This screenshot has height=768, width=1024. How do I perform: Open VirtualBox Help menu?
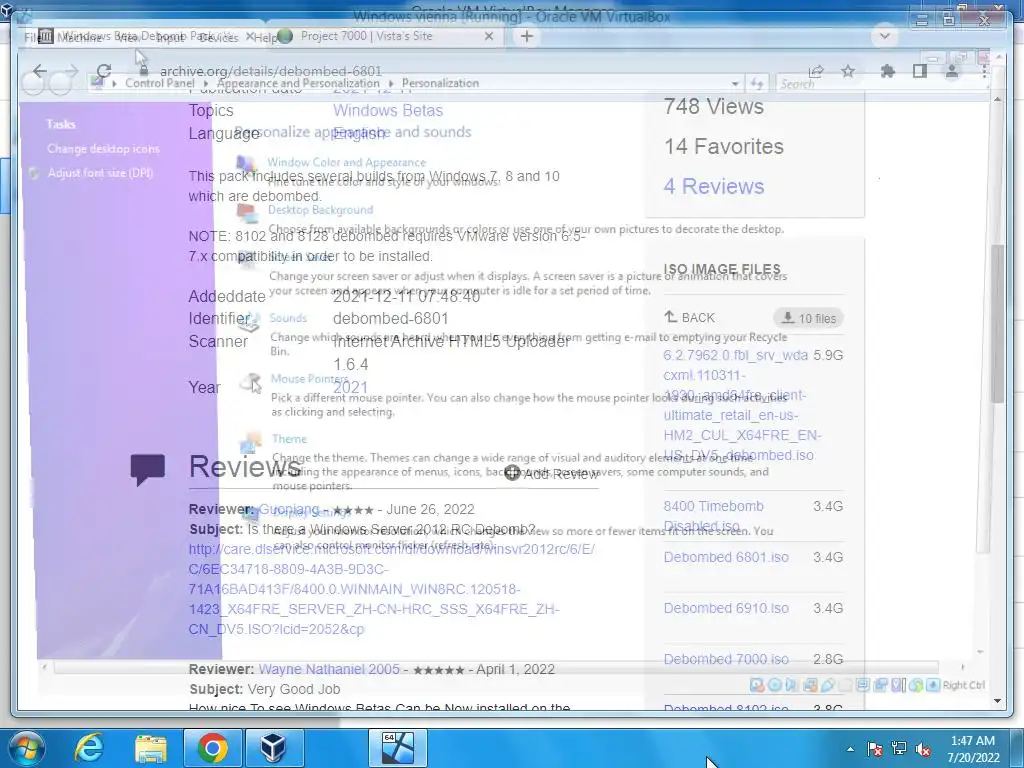click(x=265, y=38)
